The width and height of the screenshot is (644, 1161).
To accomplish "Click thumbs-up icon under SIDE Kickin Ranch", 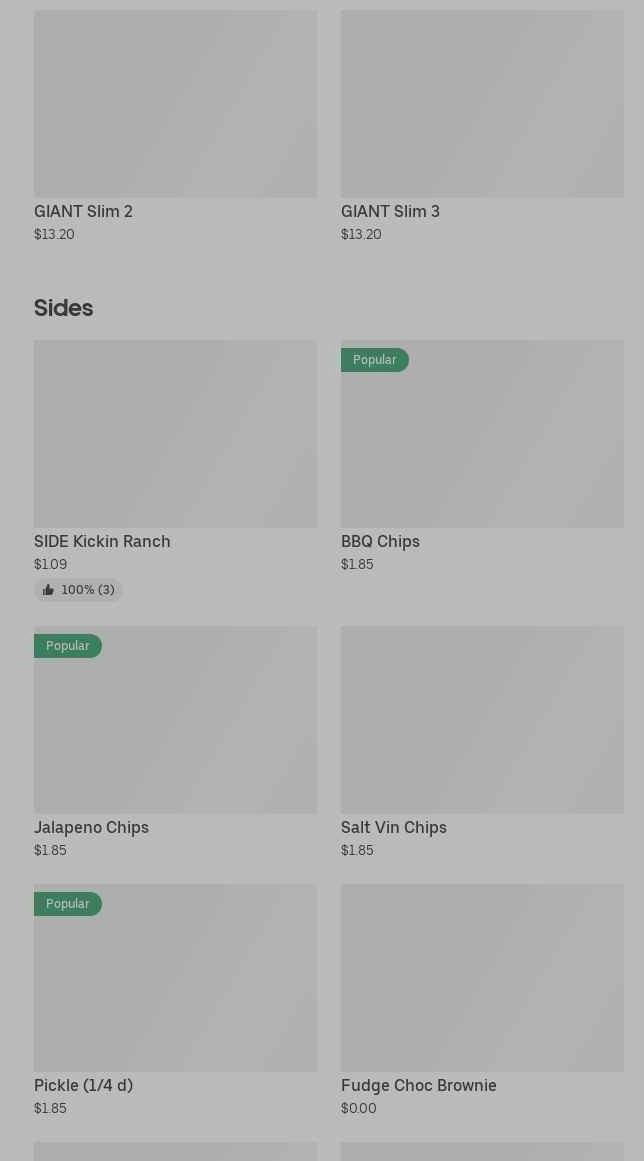I will click(x=48, y=590).
